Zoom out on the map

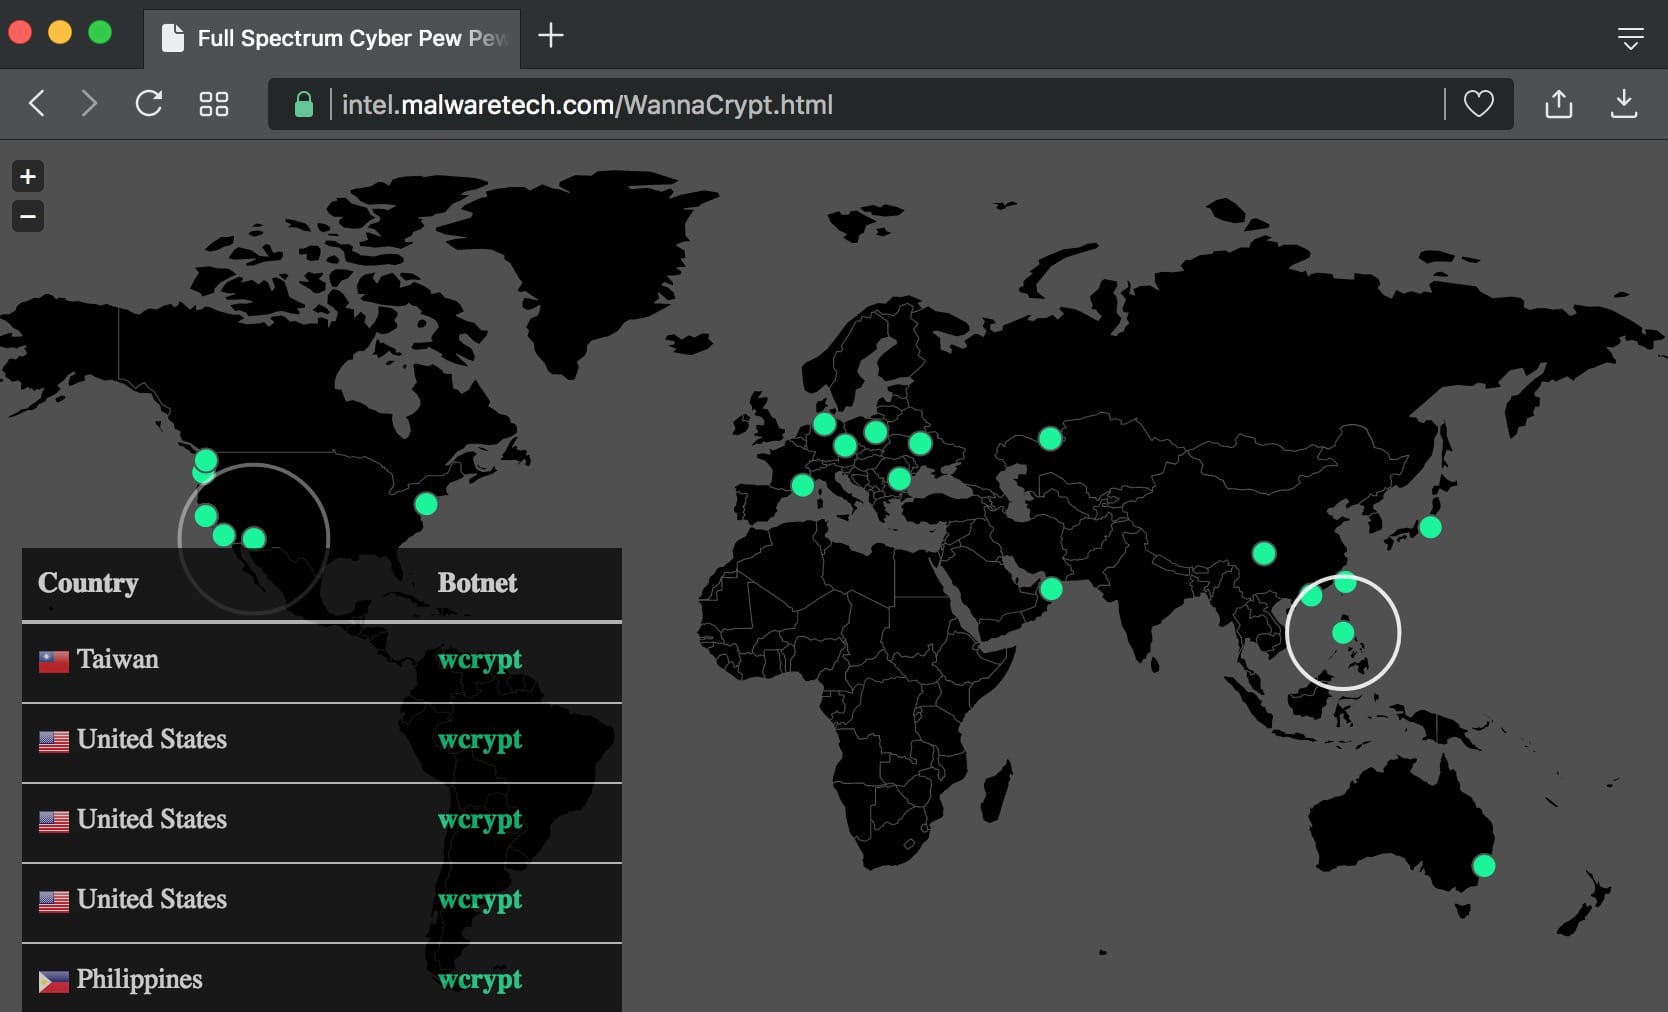point(28,216)
